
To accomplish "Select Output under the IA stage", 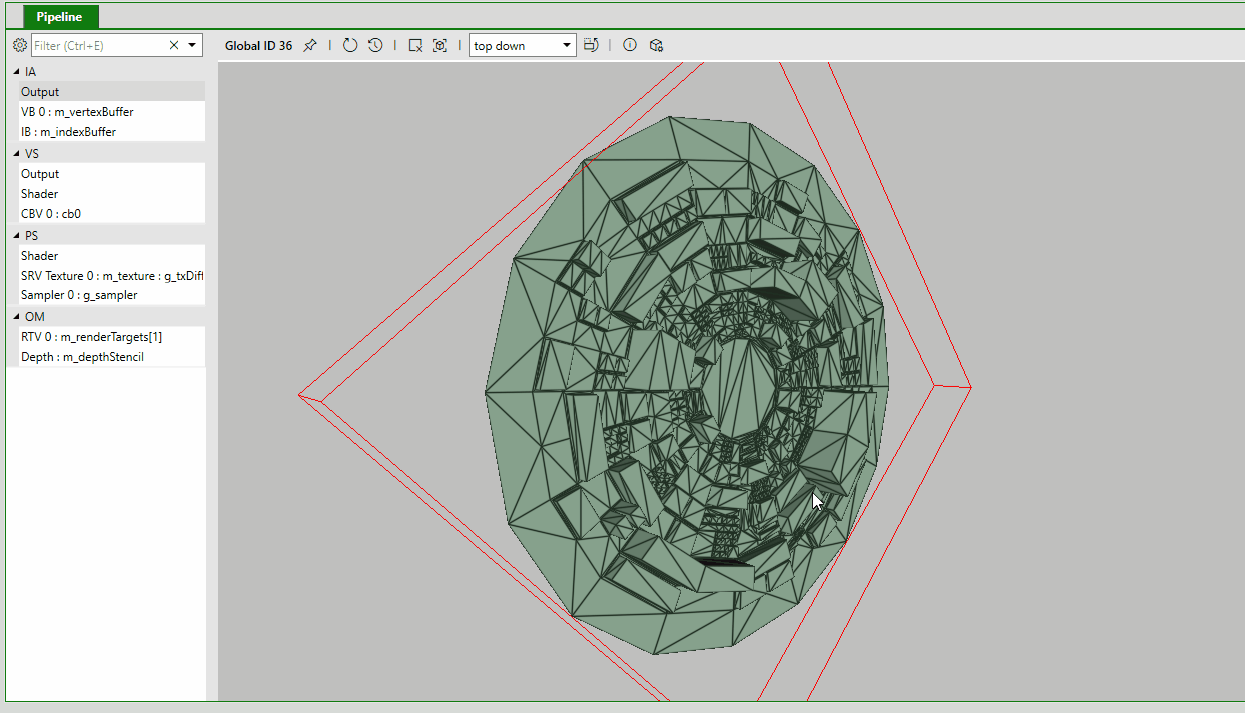I will tap(111, 92).
